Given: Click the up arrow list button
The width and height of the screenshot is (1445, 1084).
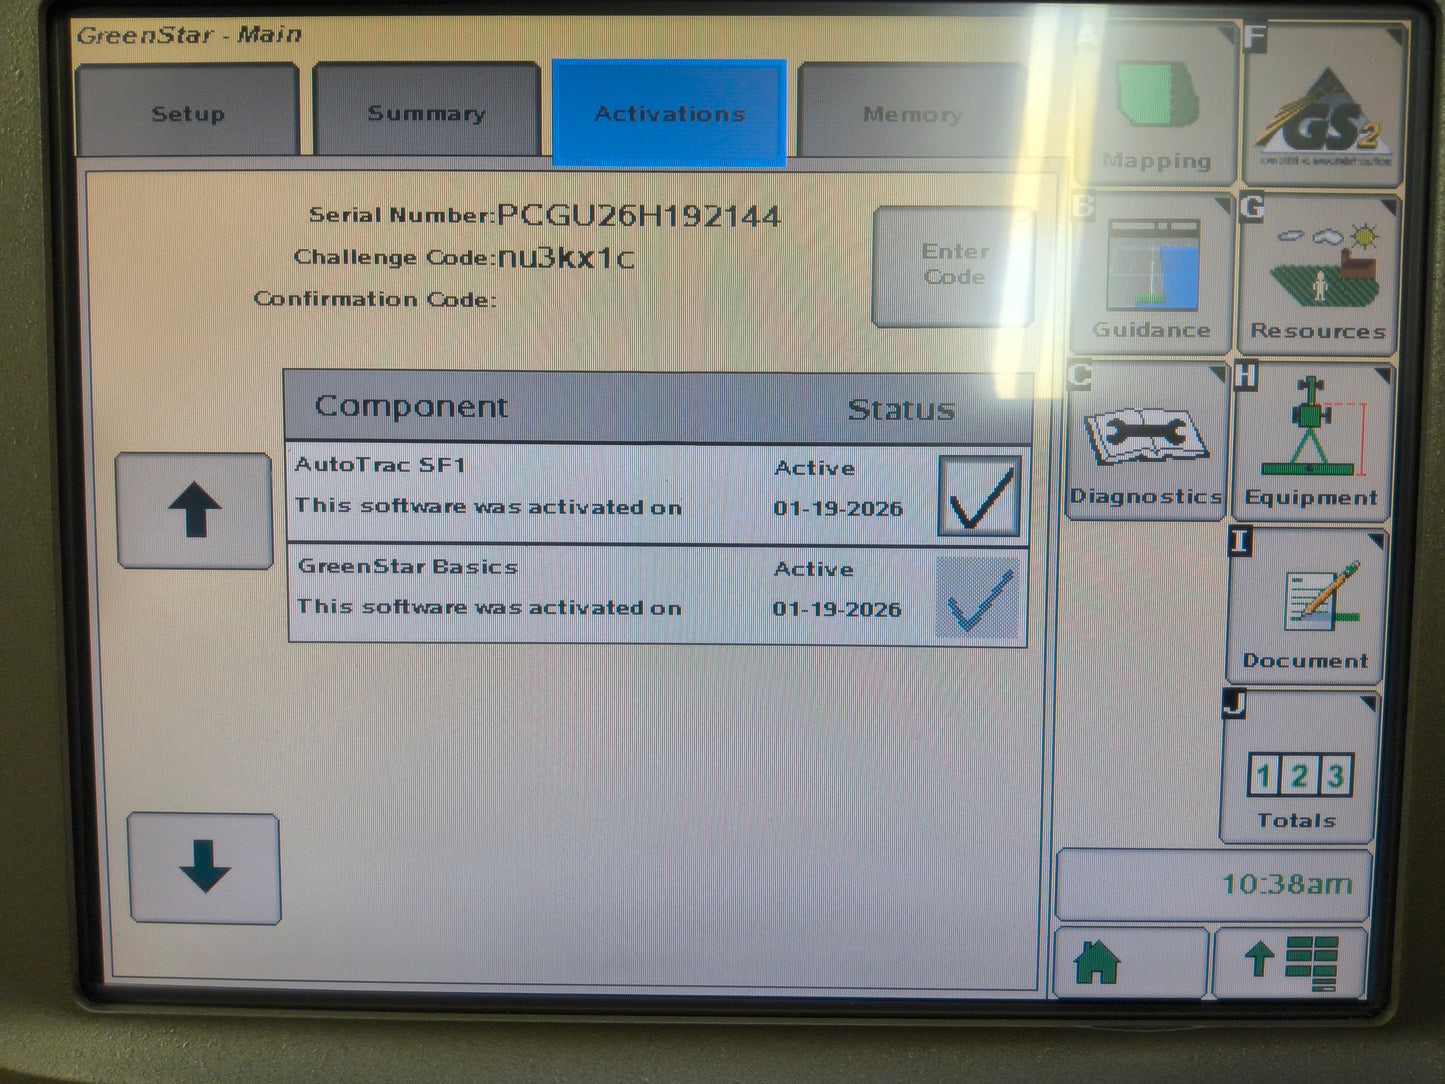Looking at the screenshot, I should (195, 511).
